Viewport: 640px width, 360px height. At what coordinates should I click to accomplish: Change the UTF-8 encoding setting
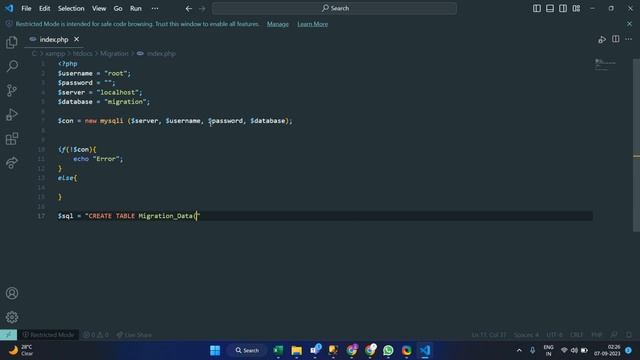tap(554, 335)
